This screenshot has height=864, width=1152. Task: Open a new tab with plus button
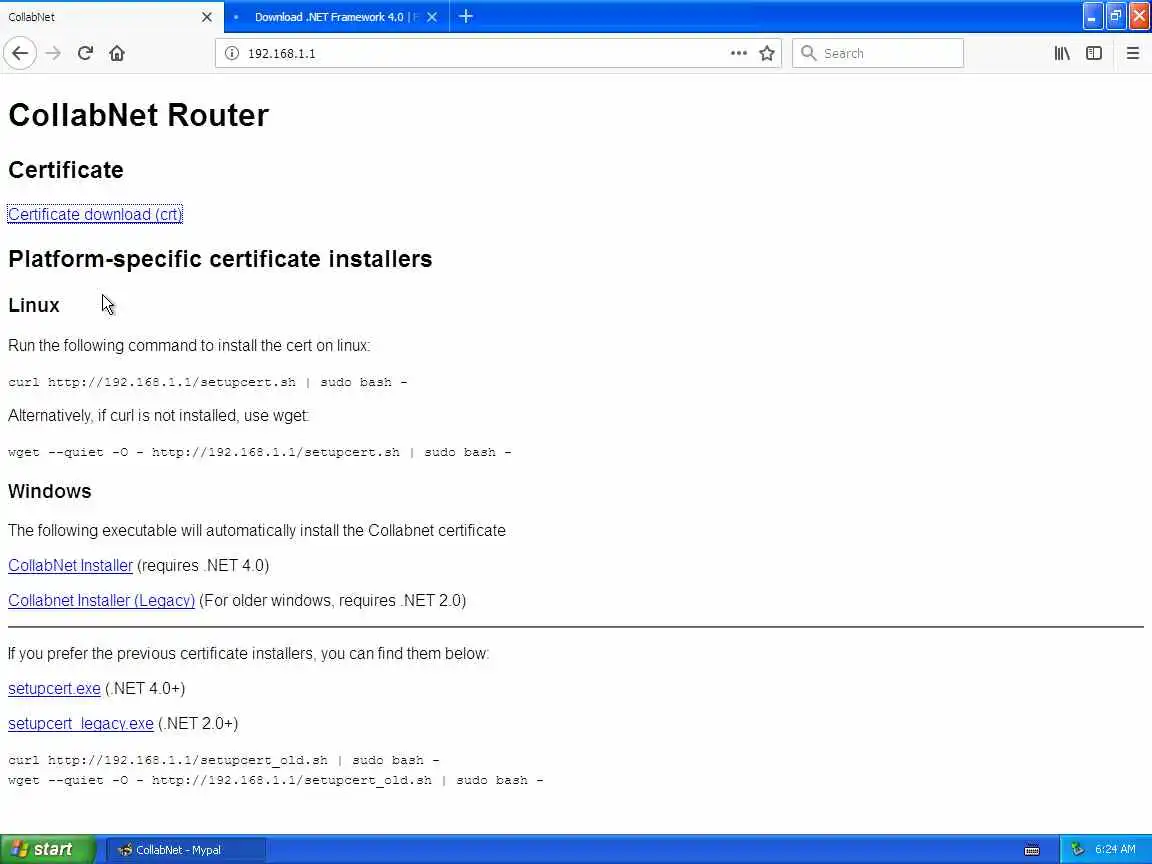click(466, 16)
